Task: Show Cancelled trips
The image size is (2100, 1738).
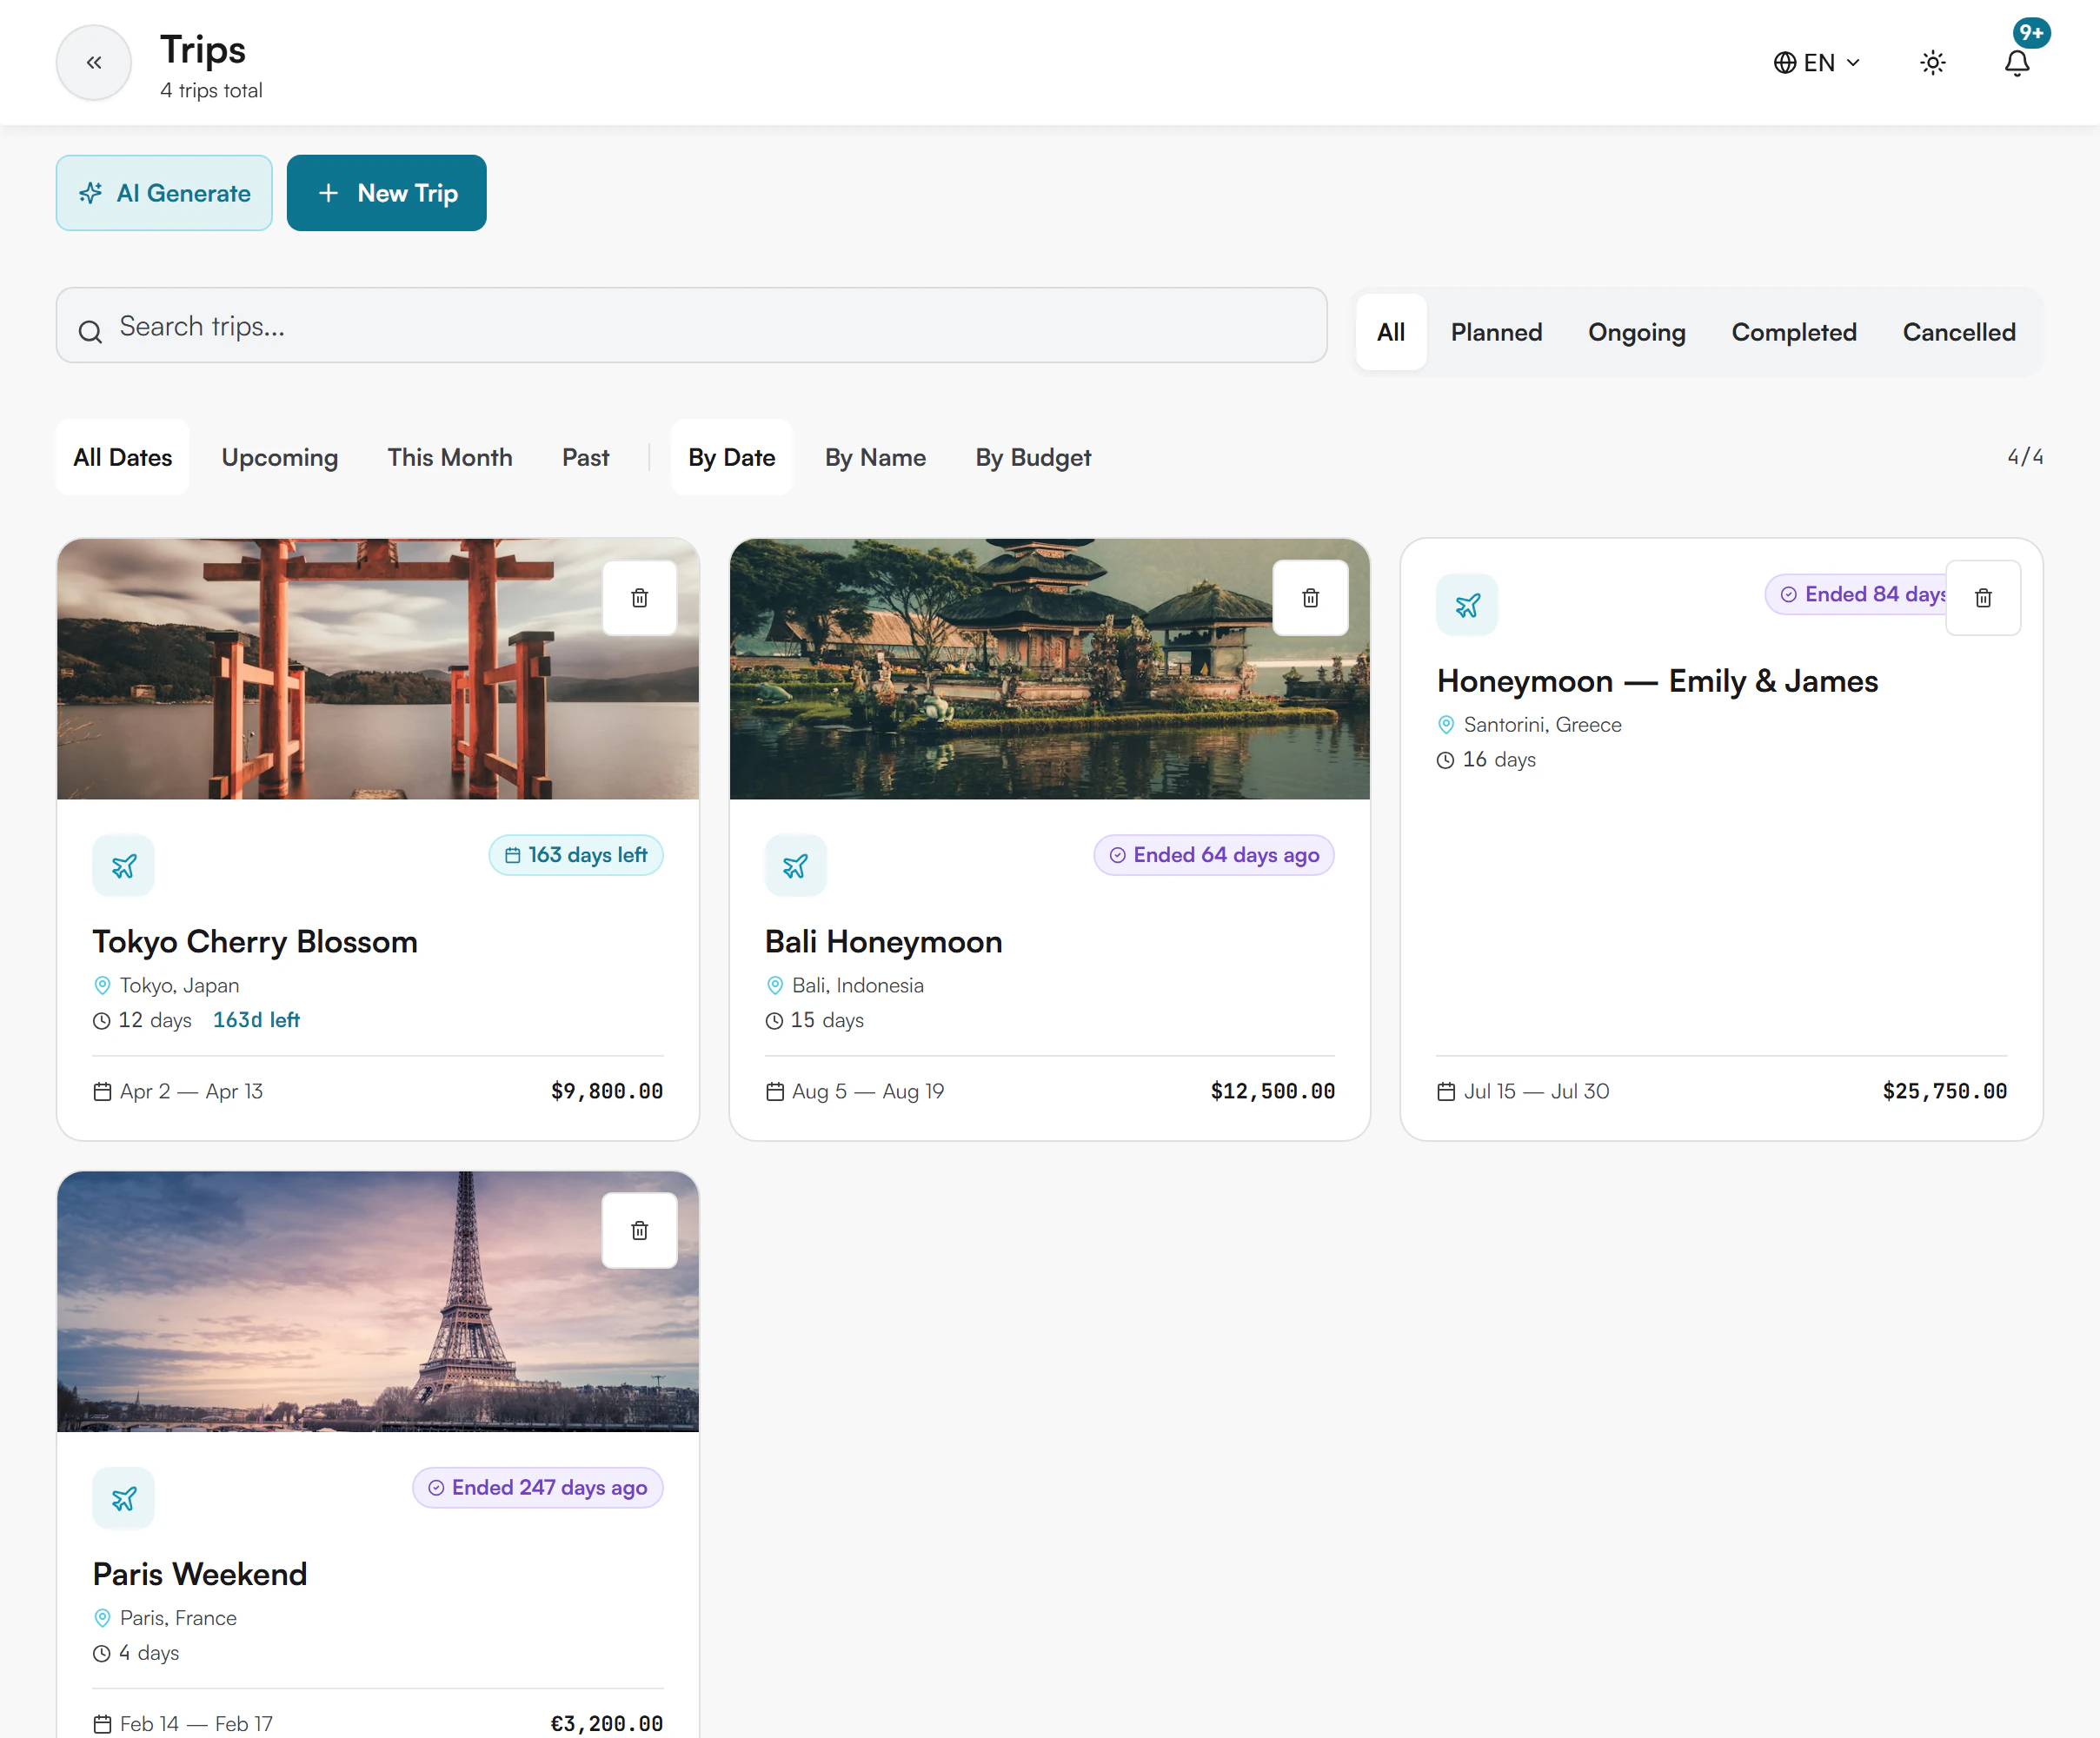Action: (x=1959, y=332)
